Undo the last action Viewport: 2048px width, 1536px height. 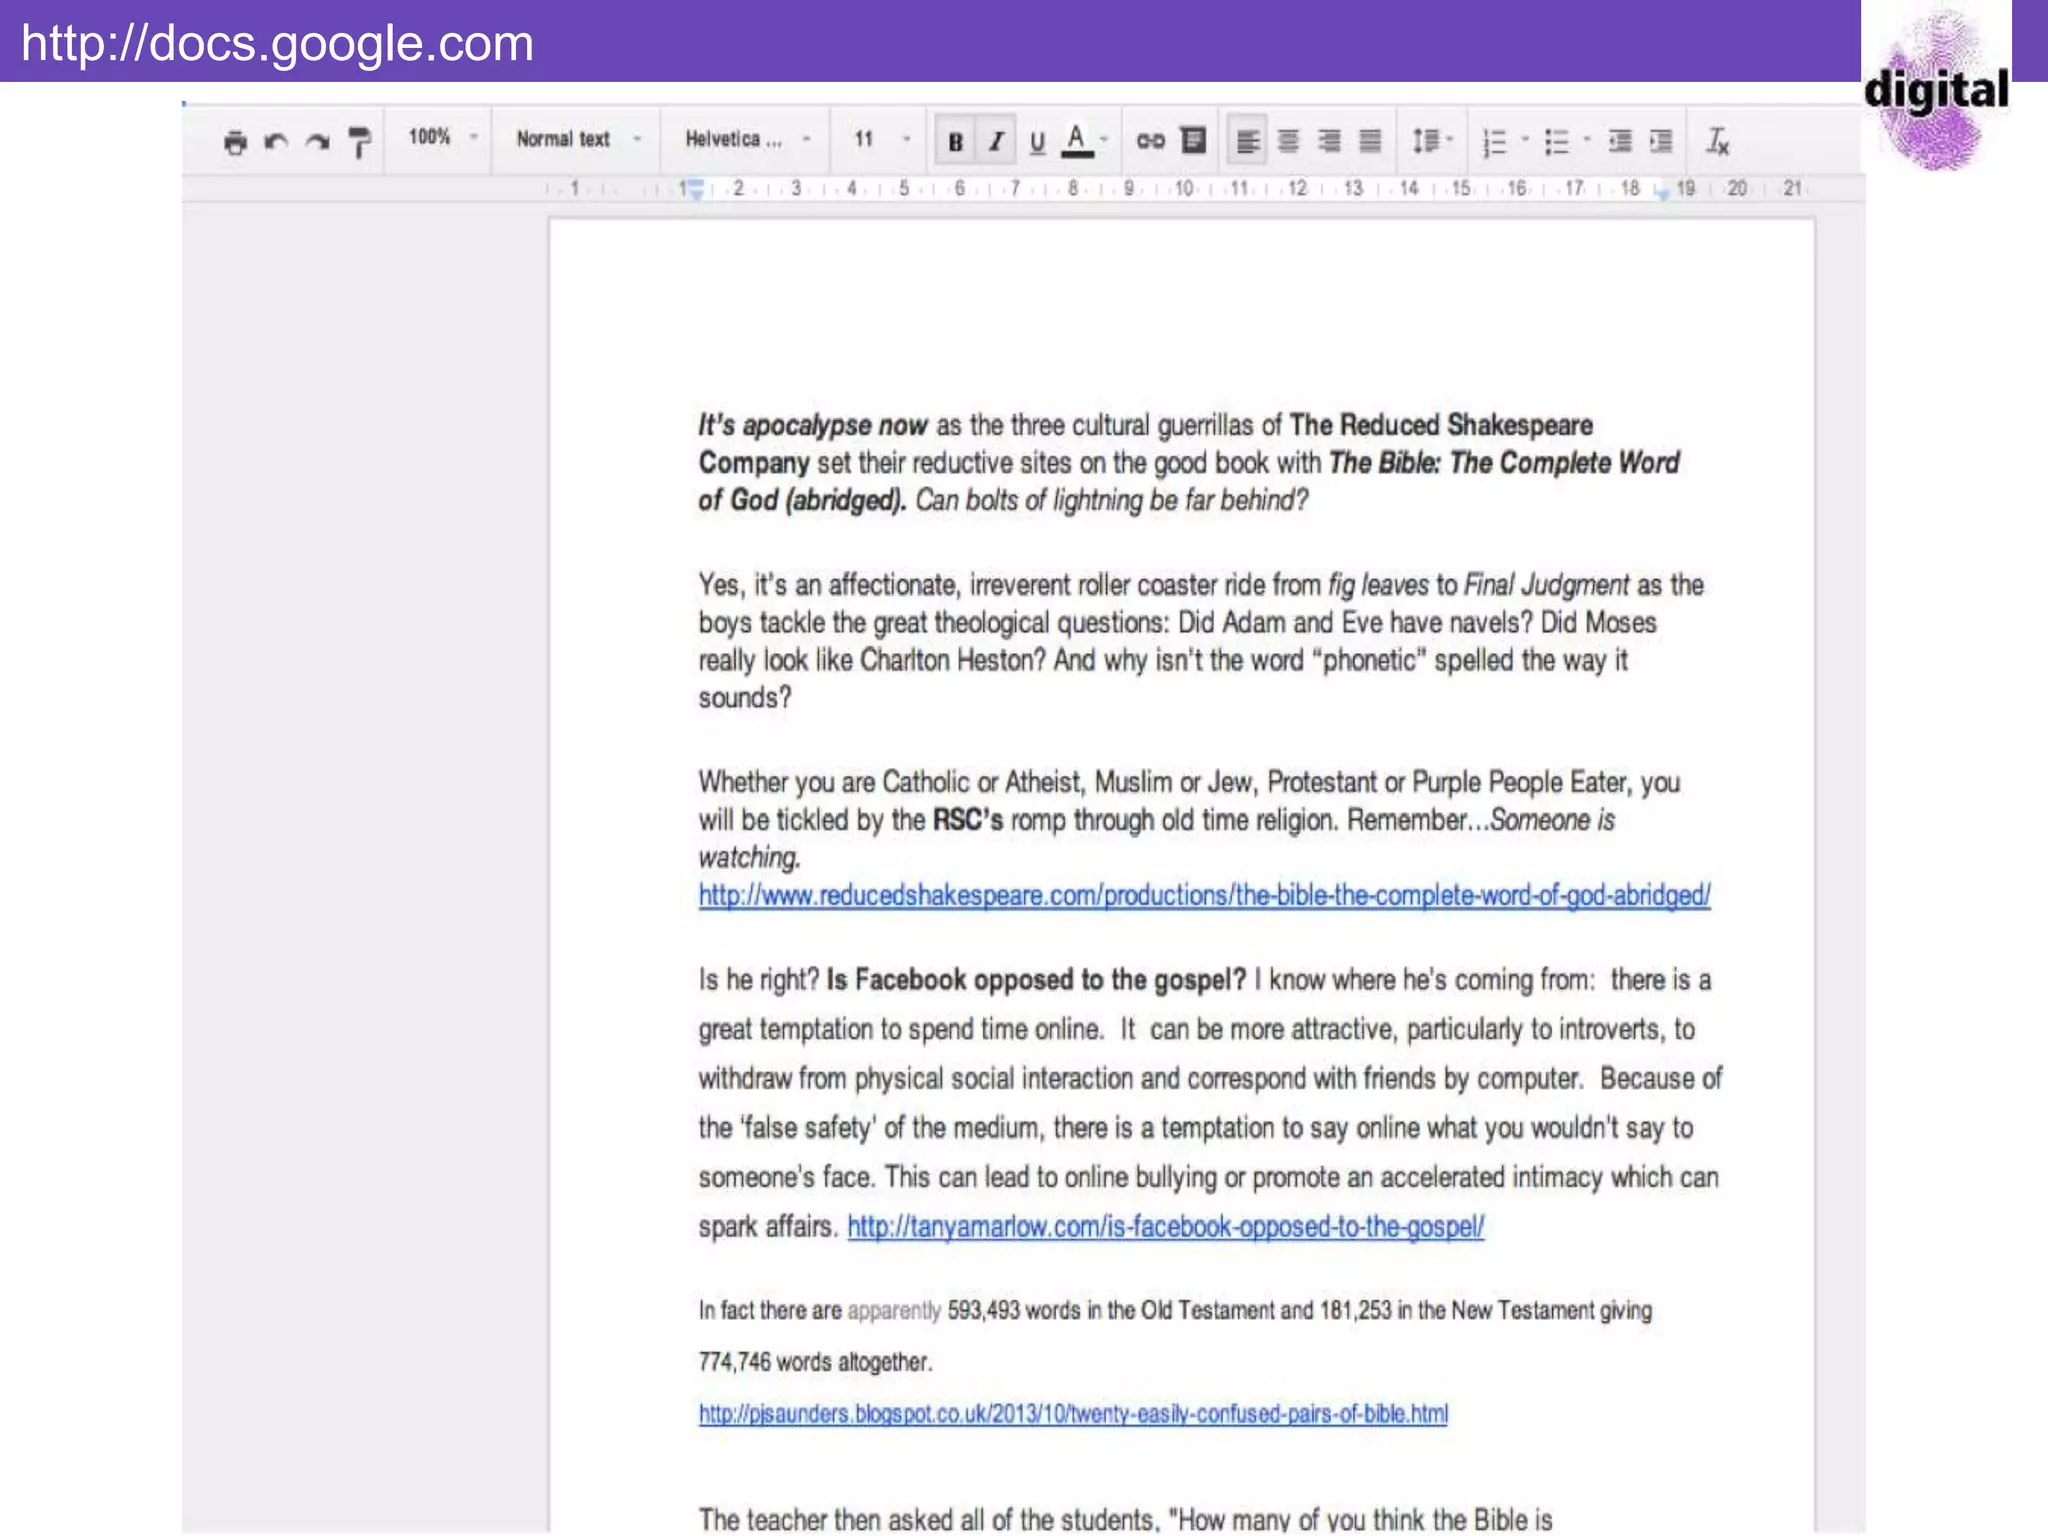coord(276,142)
